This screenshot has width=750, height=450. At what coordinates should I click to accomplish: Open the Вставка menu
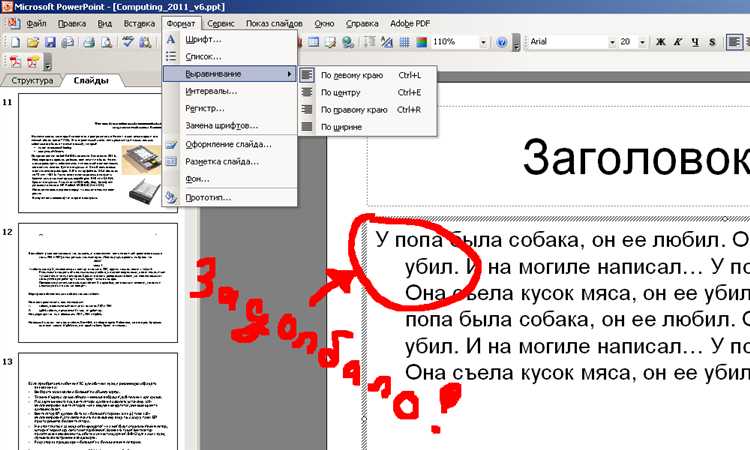pos(139,23)
